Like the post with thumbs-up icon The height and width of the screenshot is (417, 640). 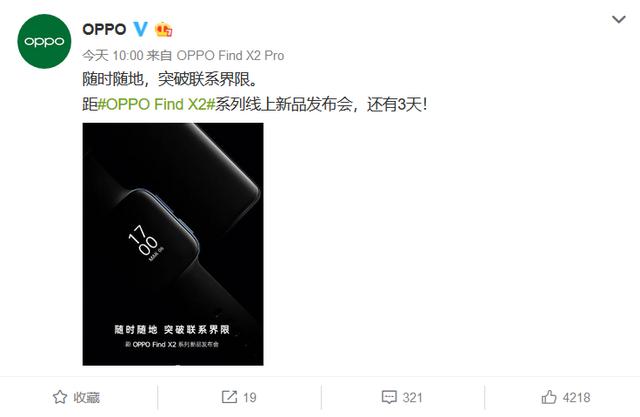point(549,397)
